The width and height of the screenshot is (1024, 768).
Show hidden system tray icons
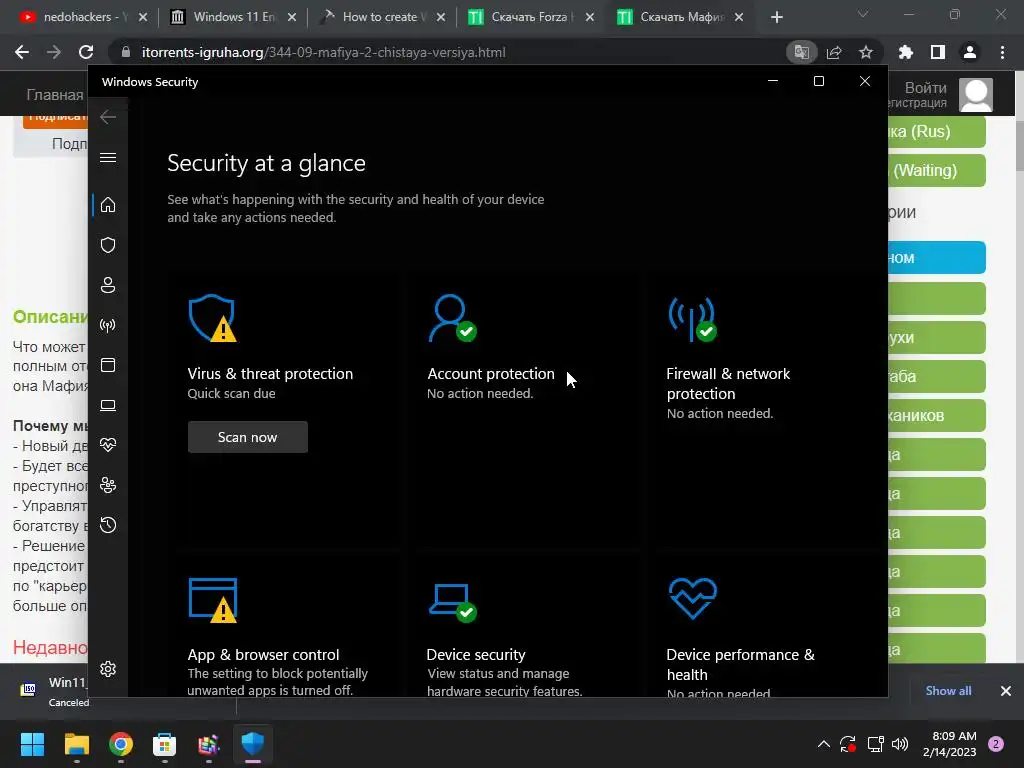pyautogui.click(x=824, y=744)
